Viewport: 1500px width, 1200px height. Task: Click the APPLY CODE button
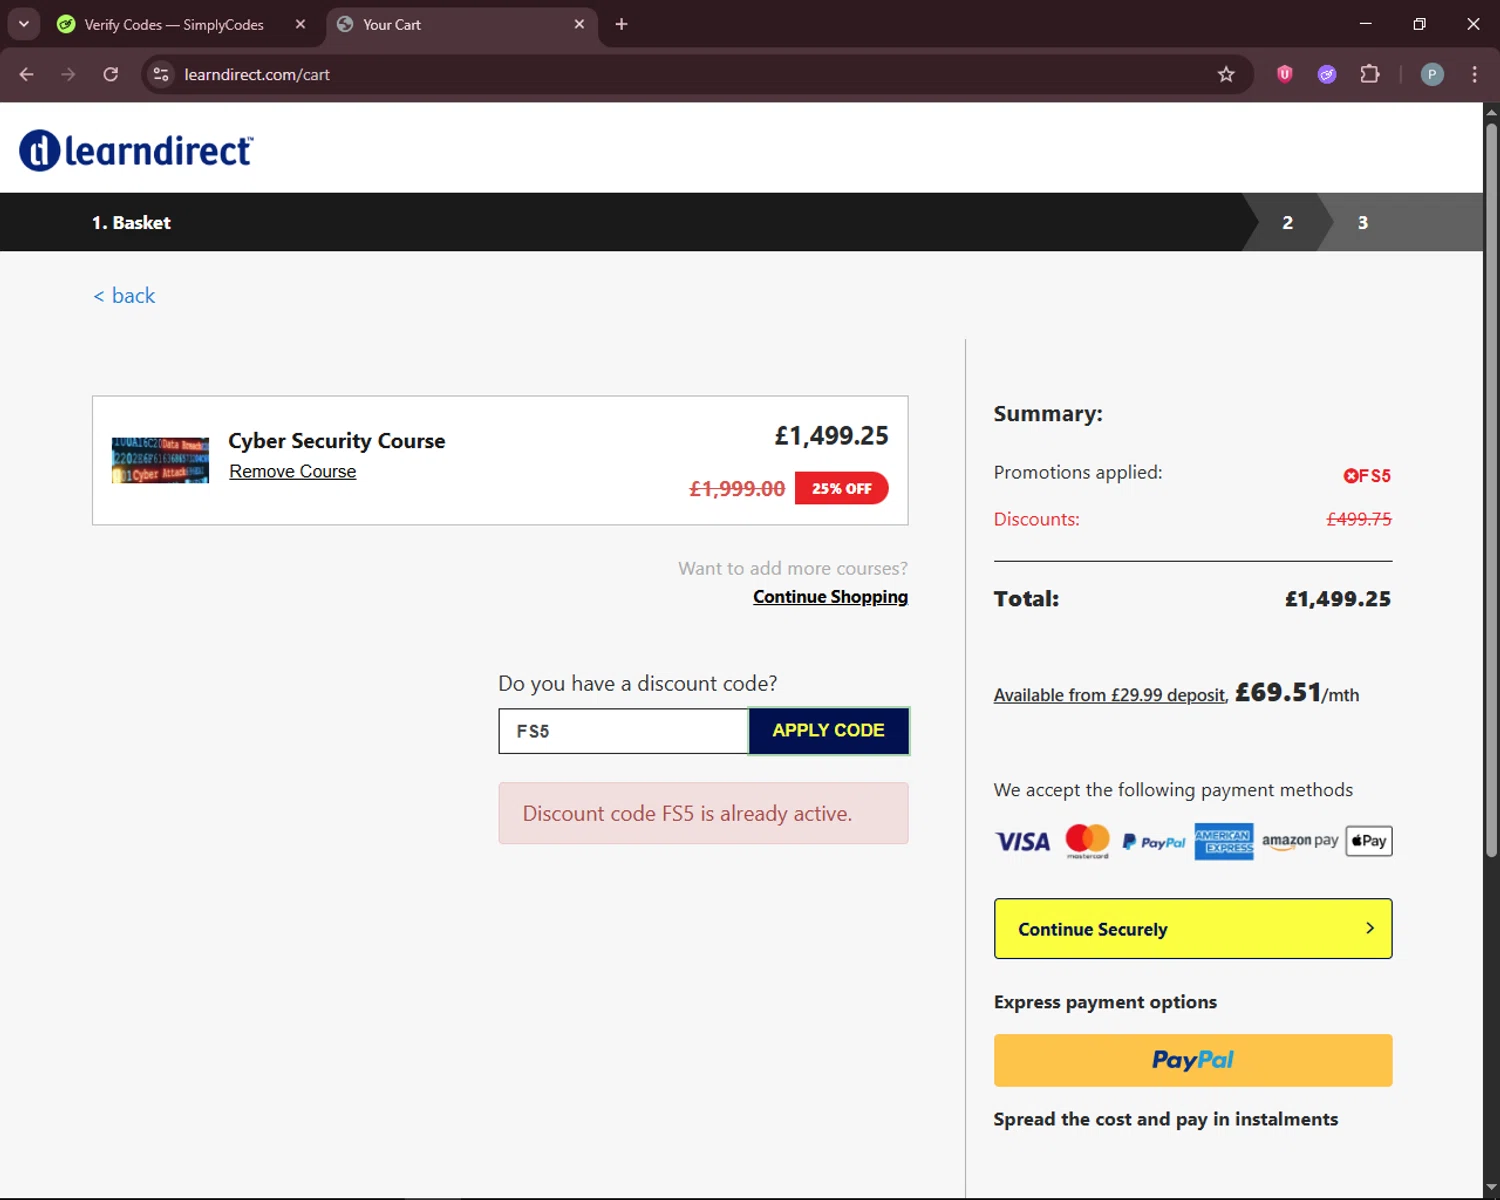[828, 731]
